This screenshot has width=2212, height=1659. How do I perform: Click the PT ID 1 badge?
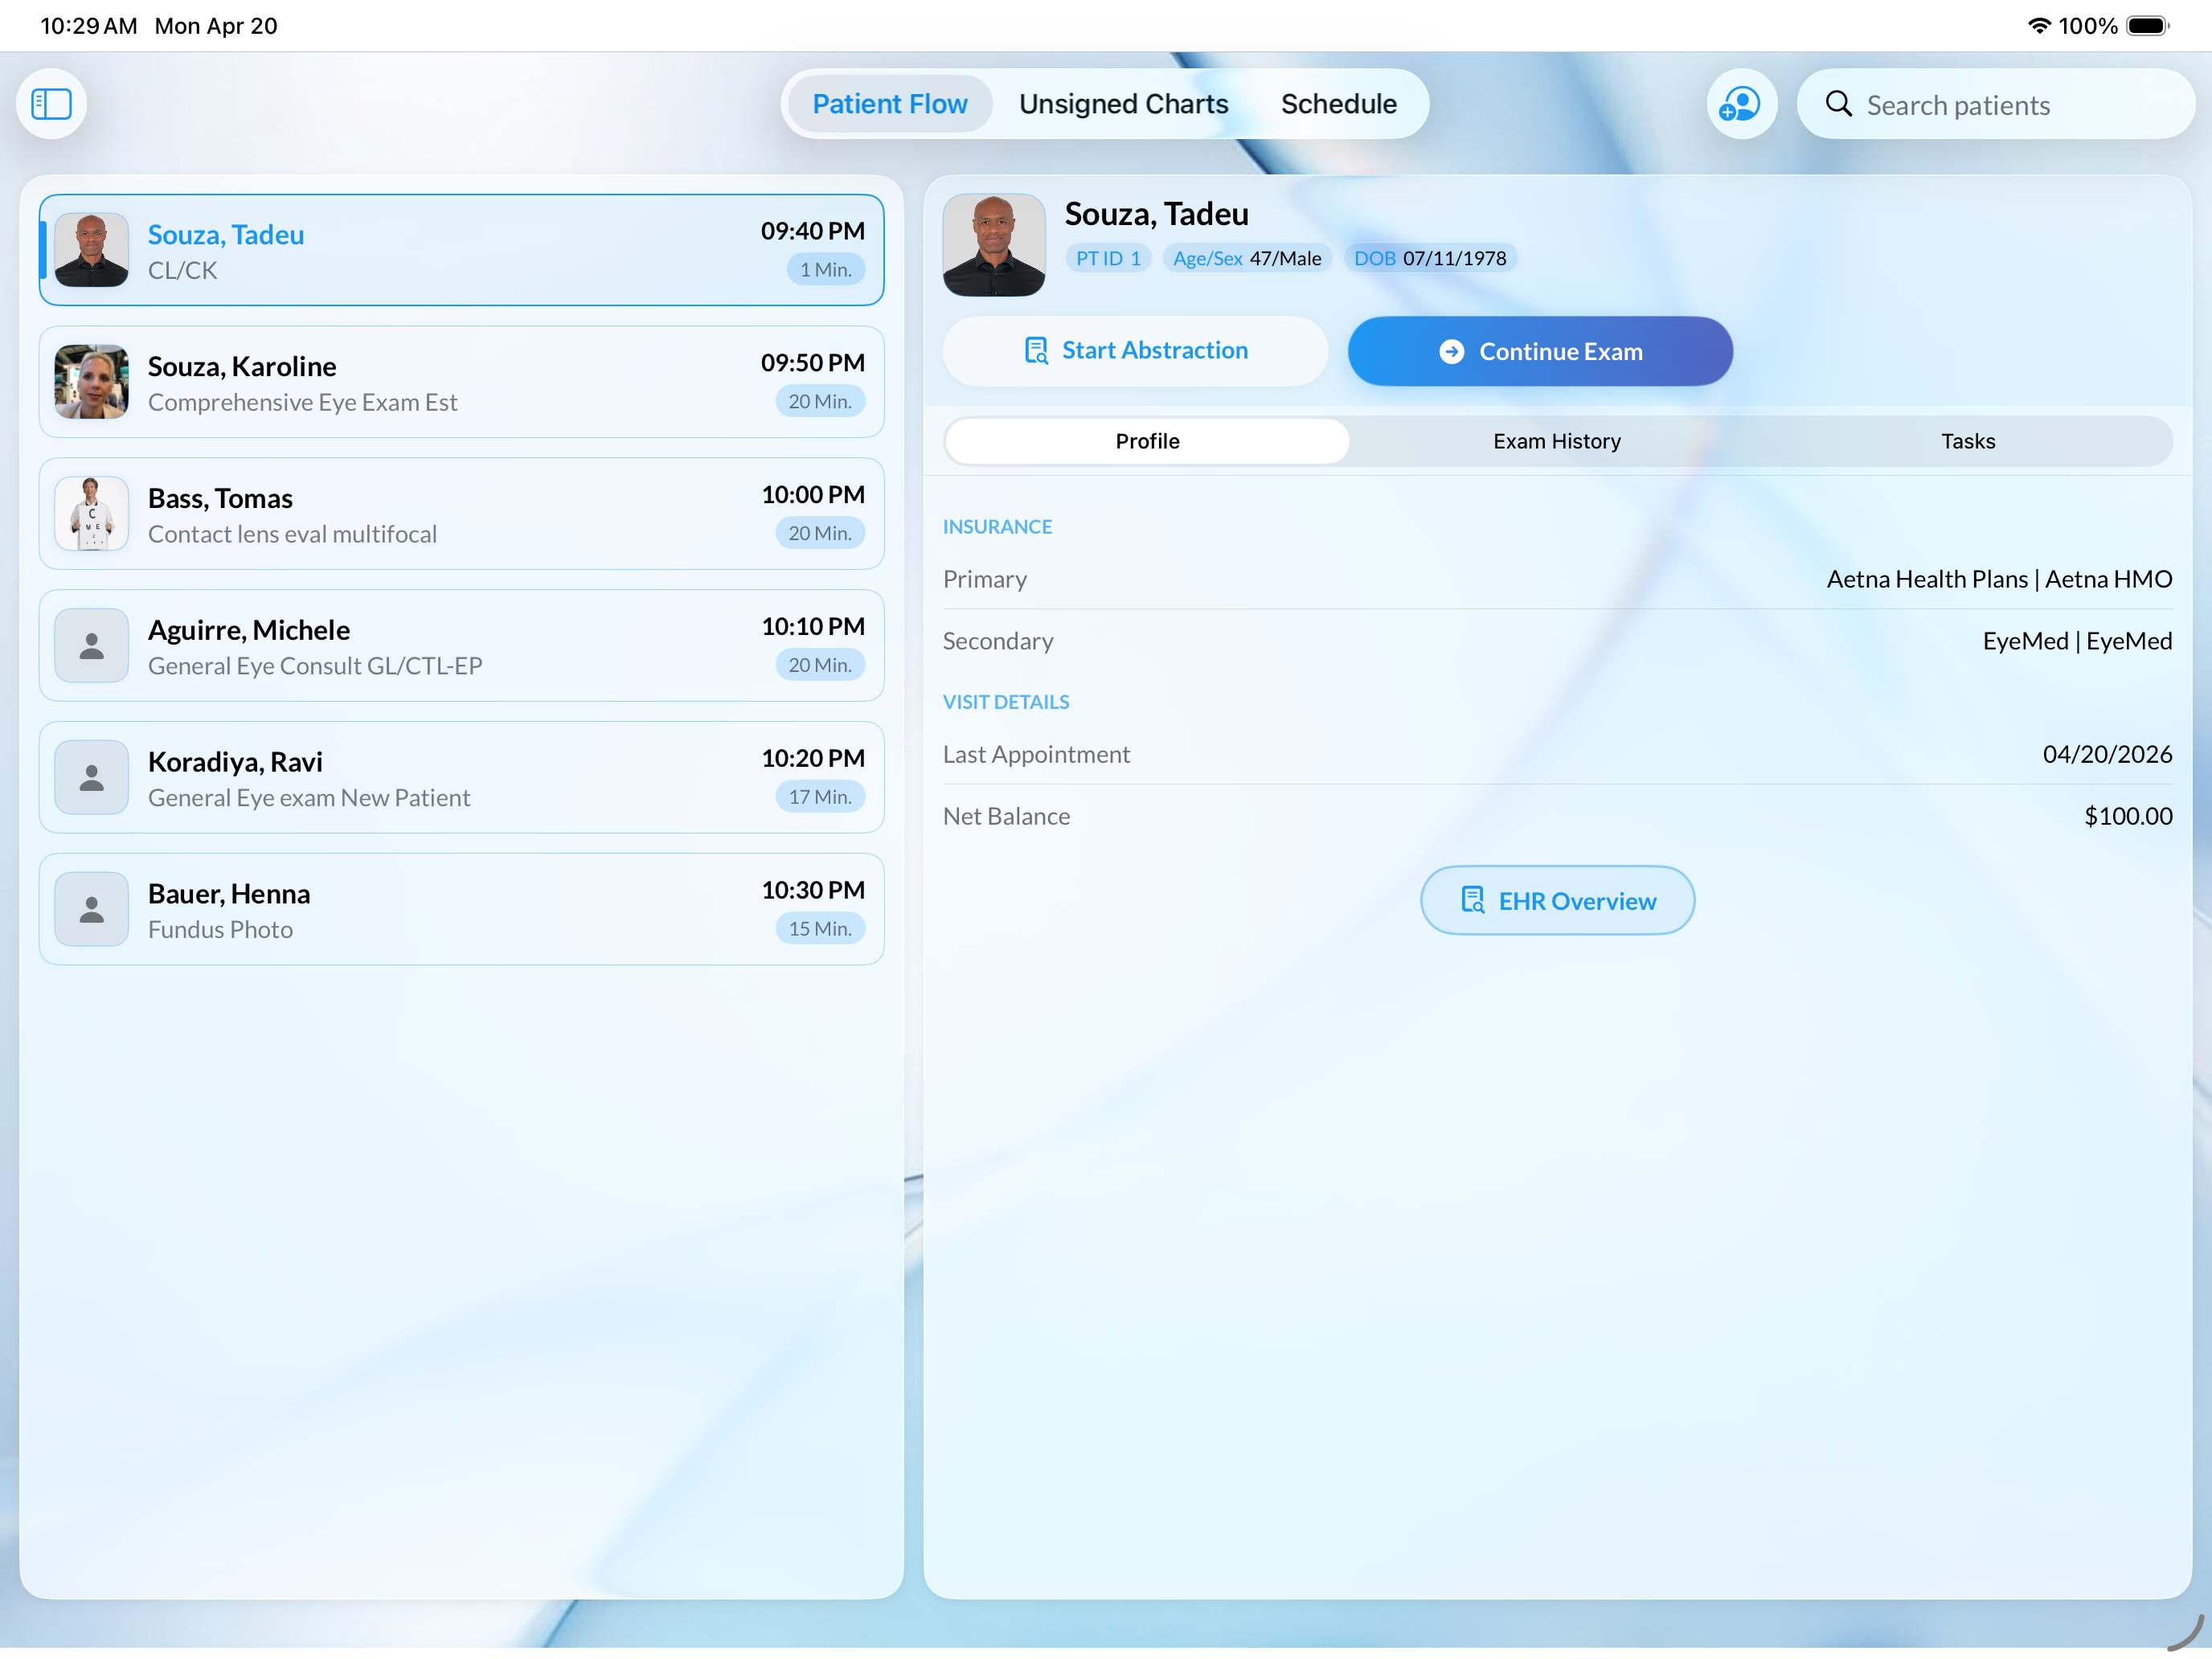[1108, 258]
